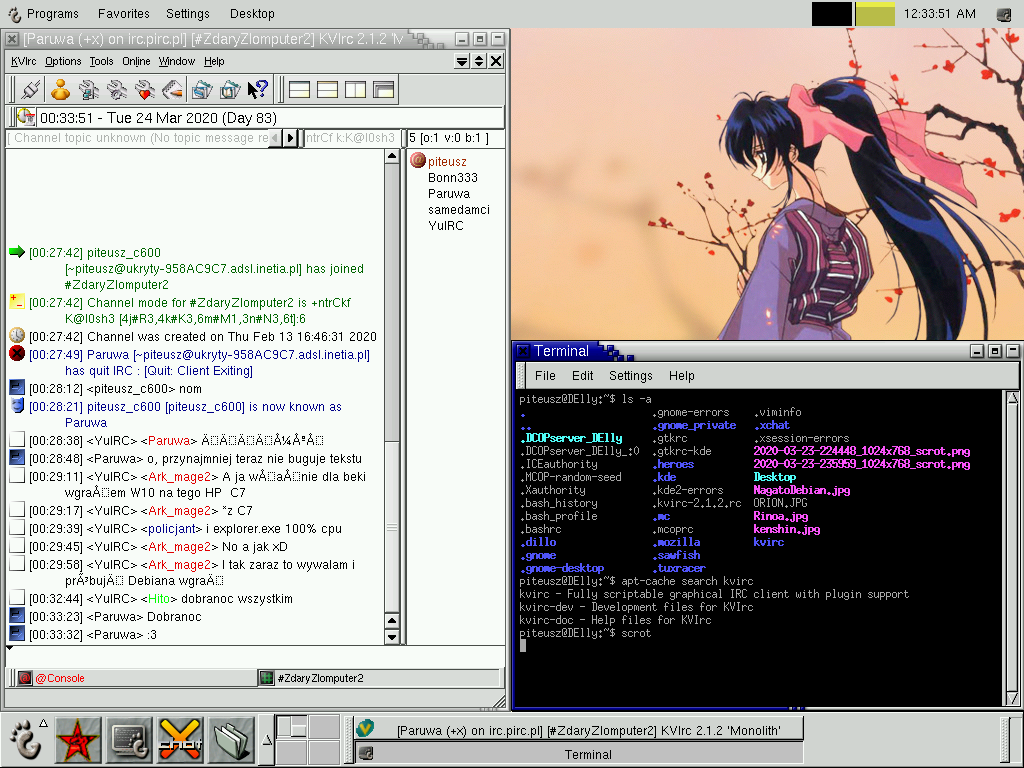Switch to the bottom-left workspace in pager
1024x768 pixels.
click(x=291, y=751)
